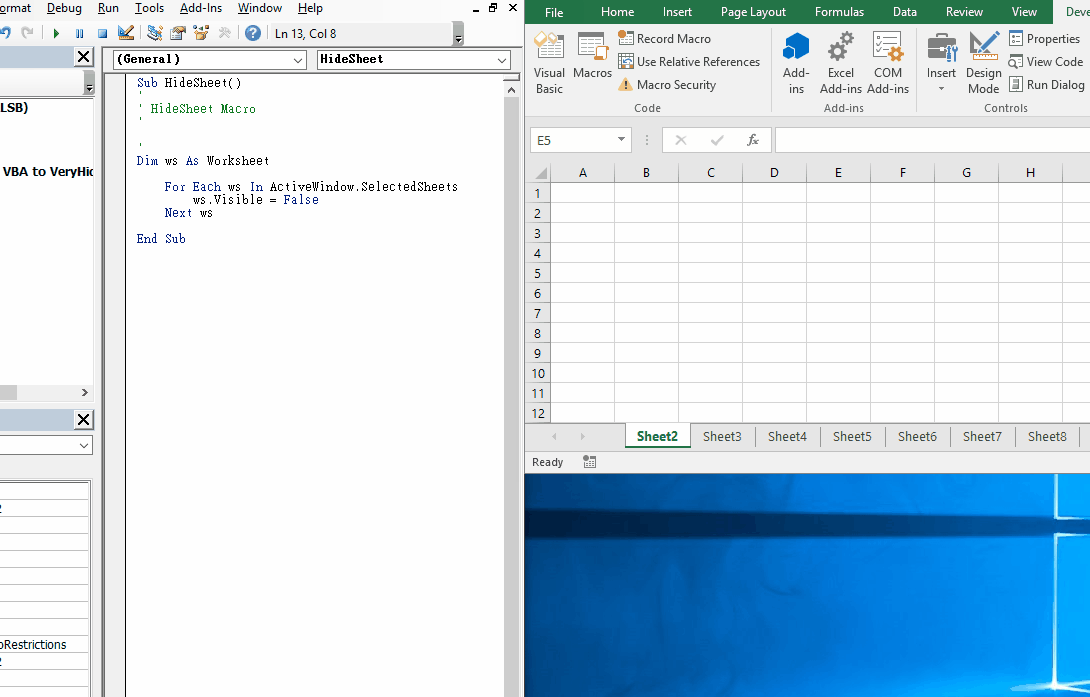Click the Break (pause) button in VBA toolbar

79,33
